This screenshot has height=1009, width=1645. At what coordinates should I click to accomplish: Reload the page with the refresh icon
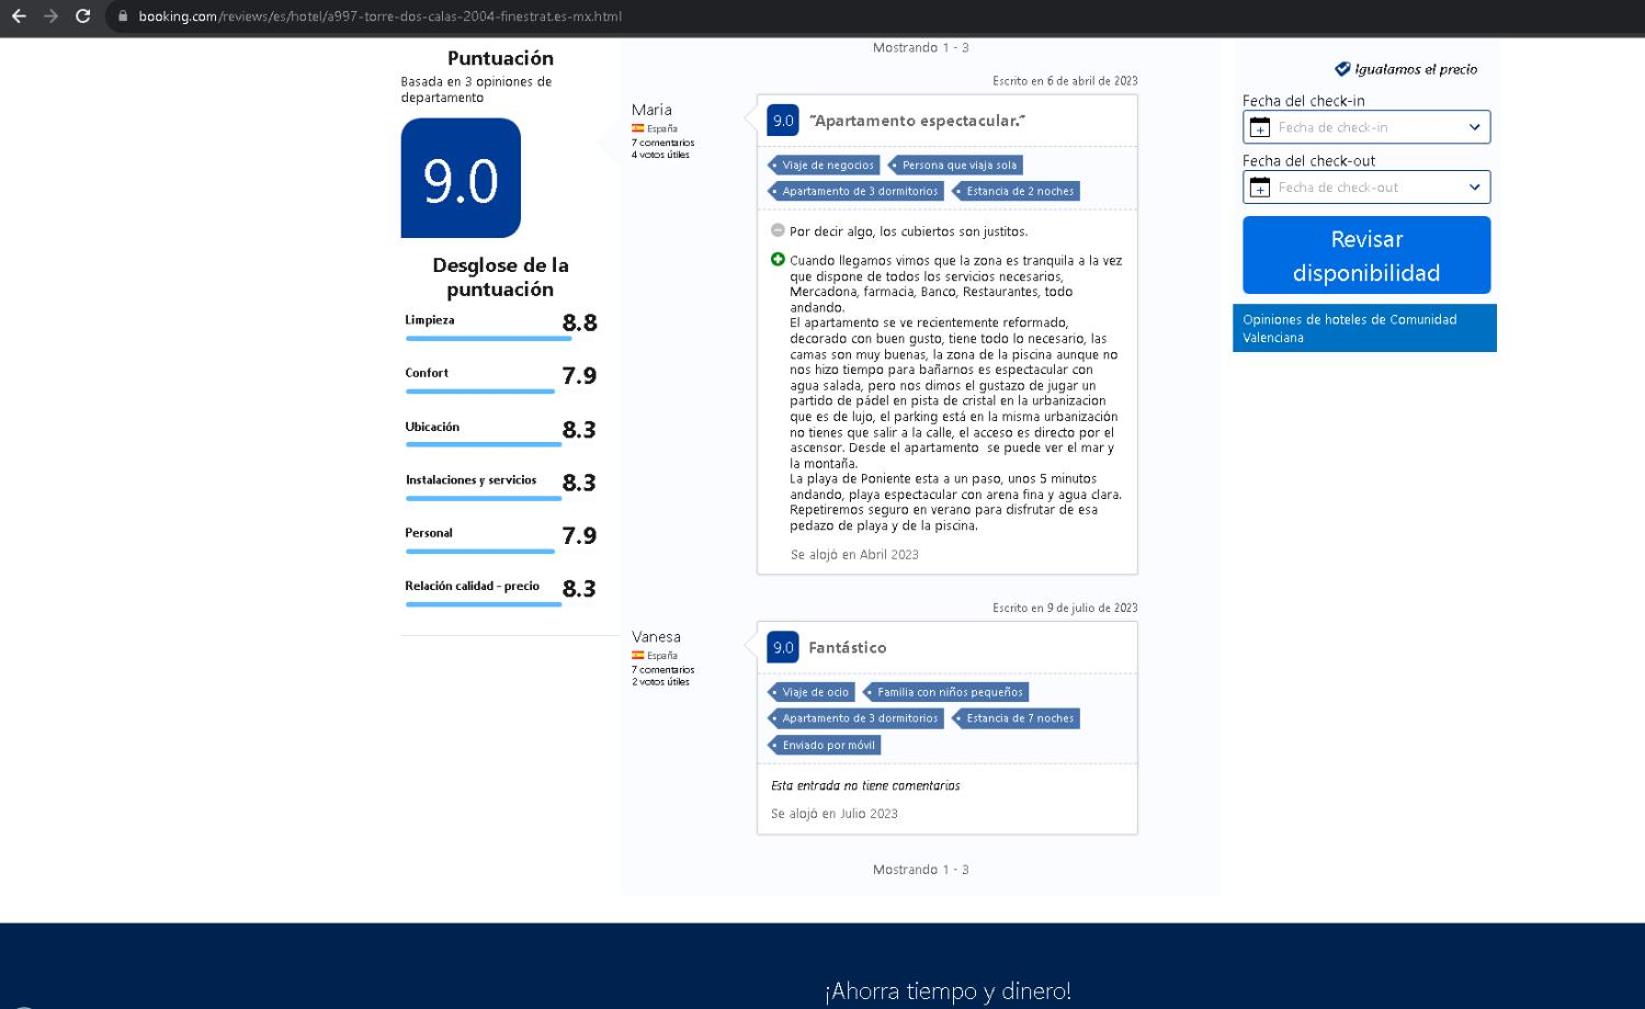83,16
